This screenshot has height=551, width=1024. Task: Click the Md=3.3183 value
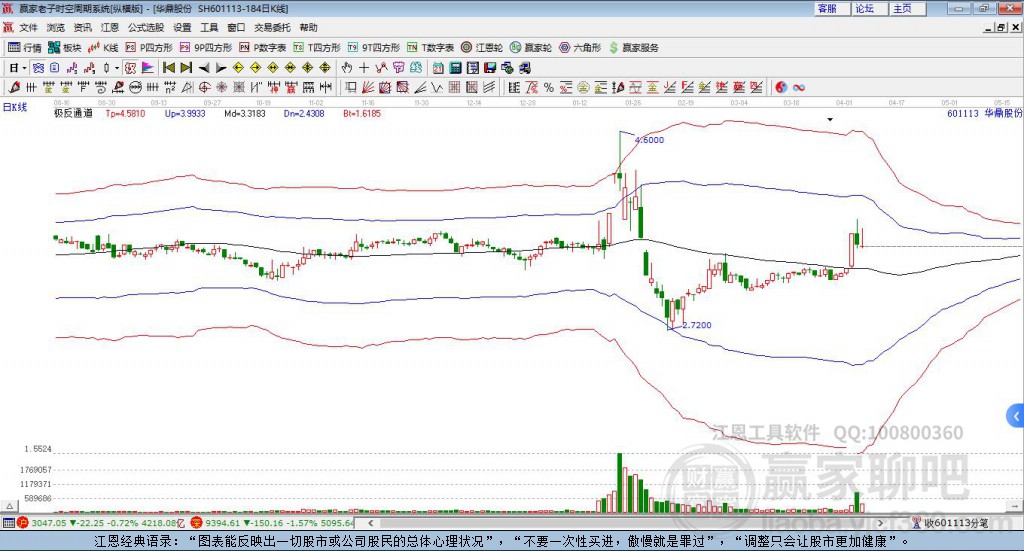pyautogui.click(x=245, y=114)
